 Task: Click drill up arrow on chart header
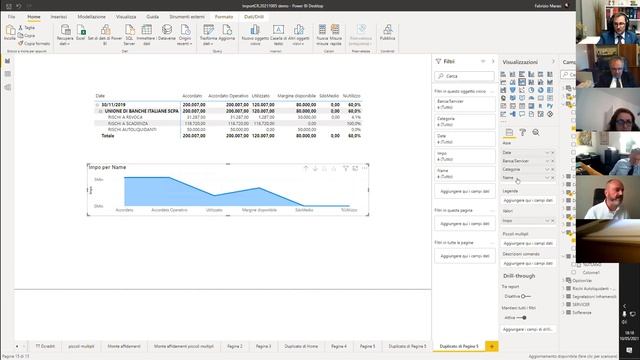click(x=306, y=168)
